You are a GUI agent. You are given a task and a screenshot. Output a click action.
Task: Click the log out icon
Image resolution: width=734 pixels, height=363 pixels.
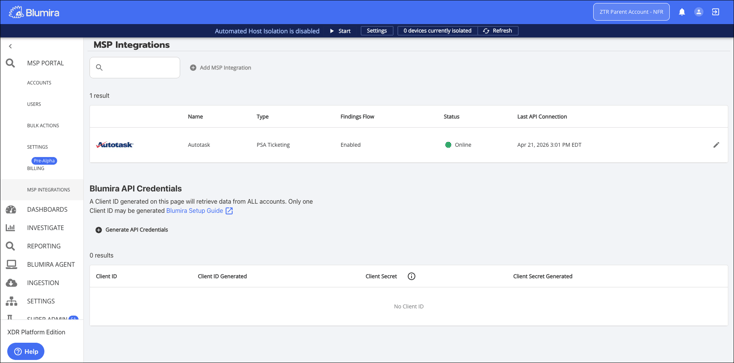[x=715, y=12]
